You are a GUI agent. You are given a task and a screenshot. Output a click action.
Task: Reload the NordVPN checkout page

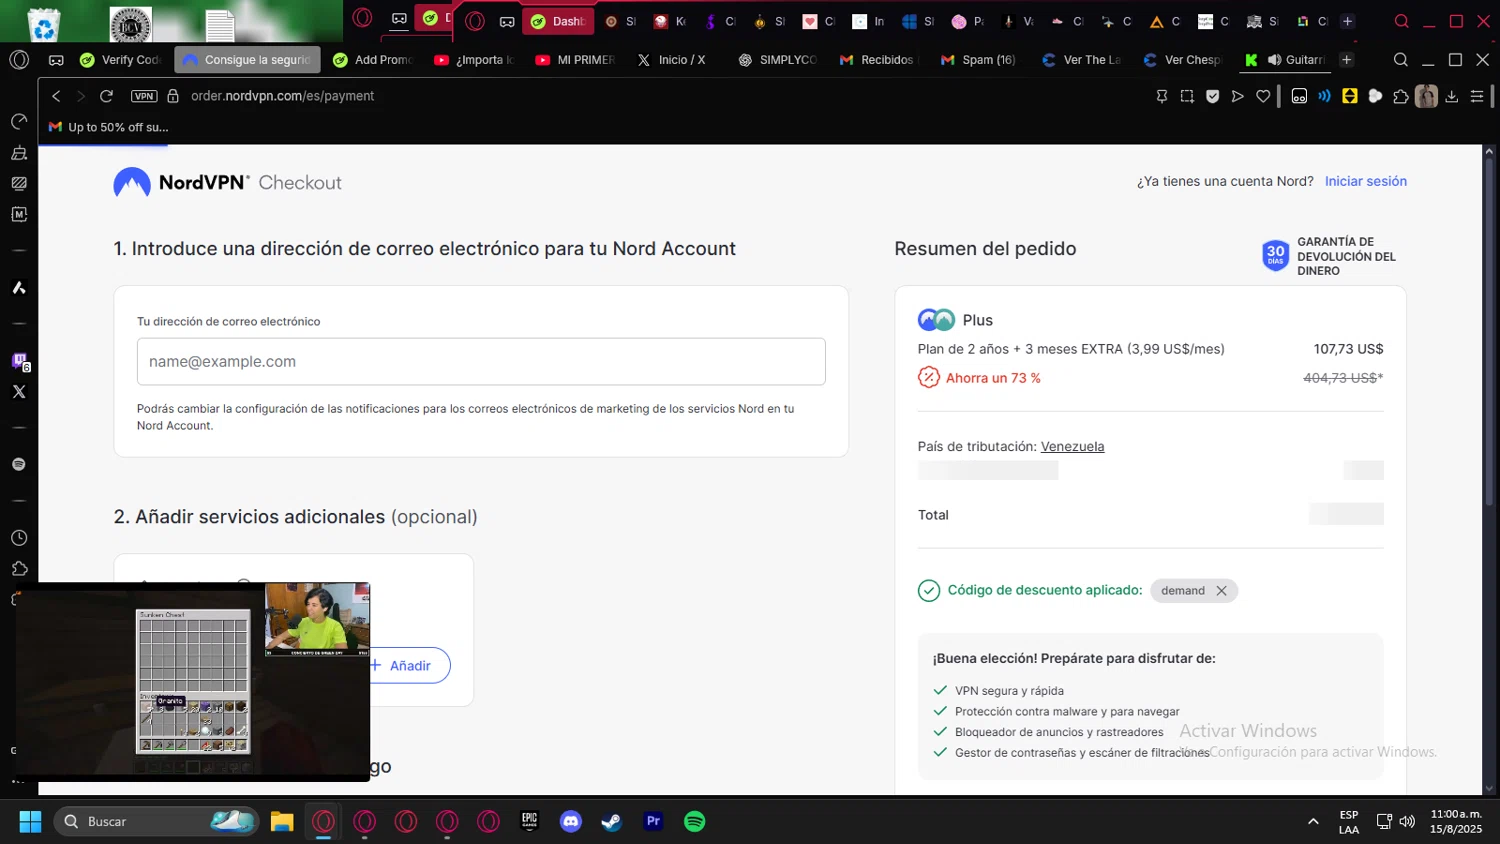106,96
